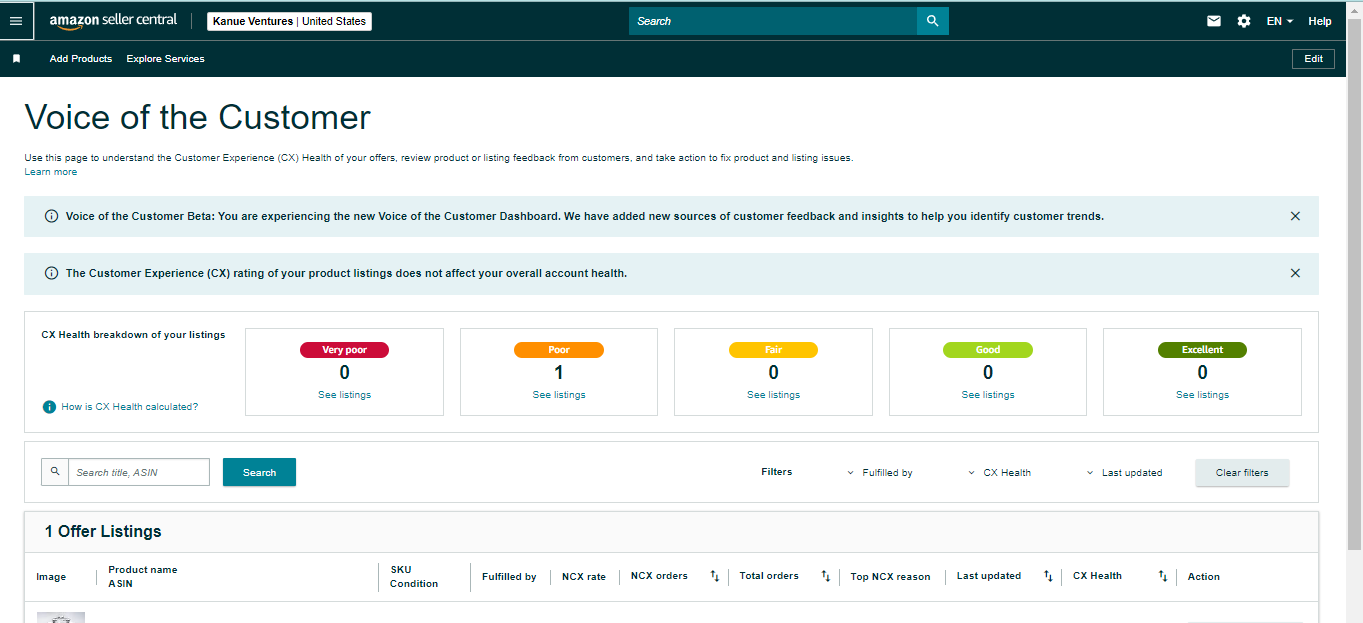Click the info icon beside CX Health calculated
The image size is (1363, 623).
[x=49, y=407]
